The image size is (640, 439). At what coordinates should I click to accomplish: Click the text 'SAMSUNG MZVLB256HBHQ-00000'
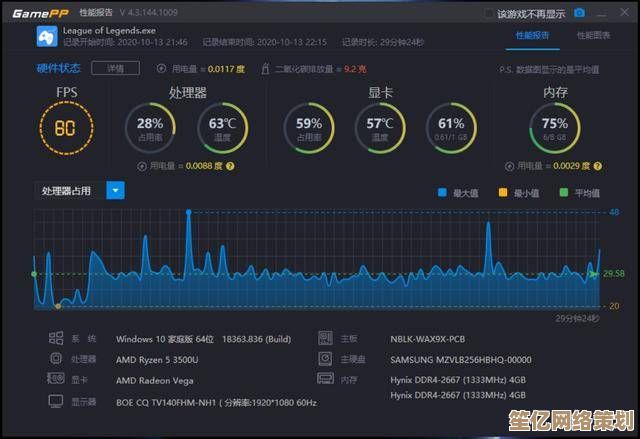tap(461, 360)
